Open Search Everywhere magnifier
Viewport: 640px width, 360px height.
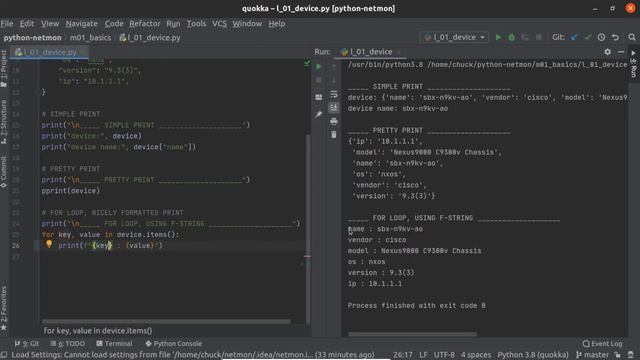(x=632, y=37)
